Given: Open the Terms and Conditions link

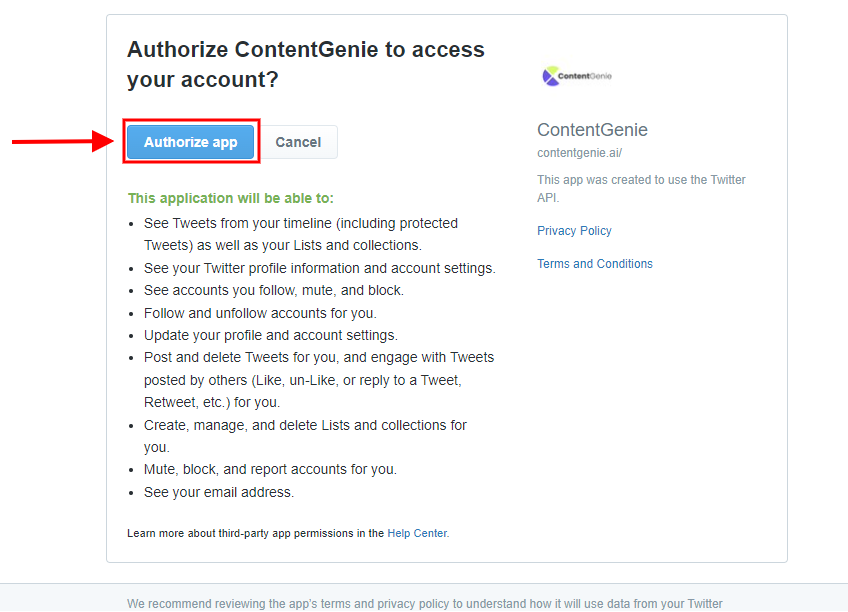Looking at the screenshot, I should click(594, 264).
